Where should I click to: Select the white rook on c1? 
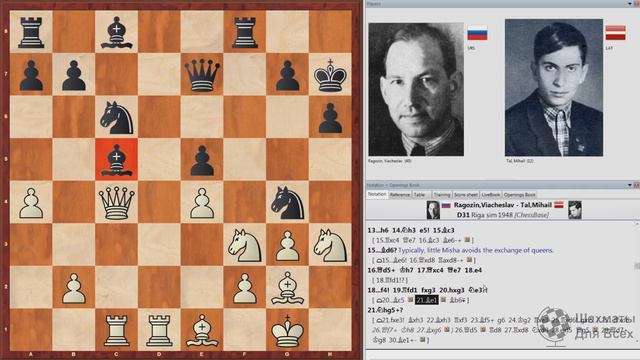pyautogui.click(x=117, y=331)
